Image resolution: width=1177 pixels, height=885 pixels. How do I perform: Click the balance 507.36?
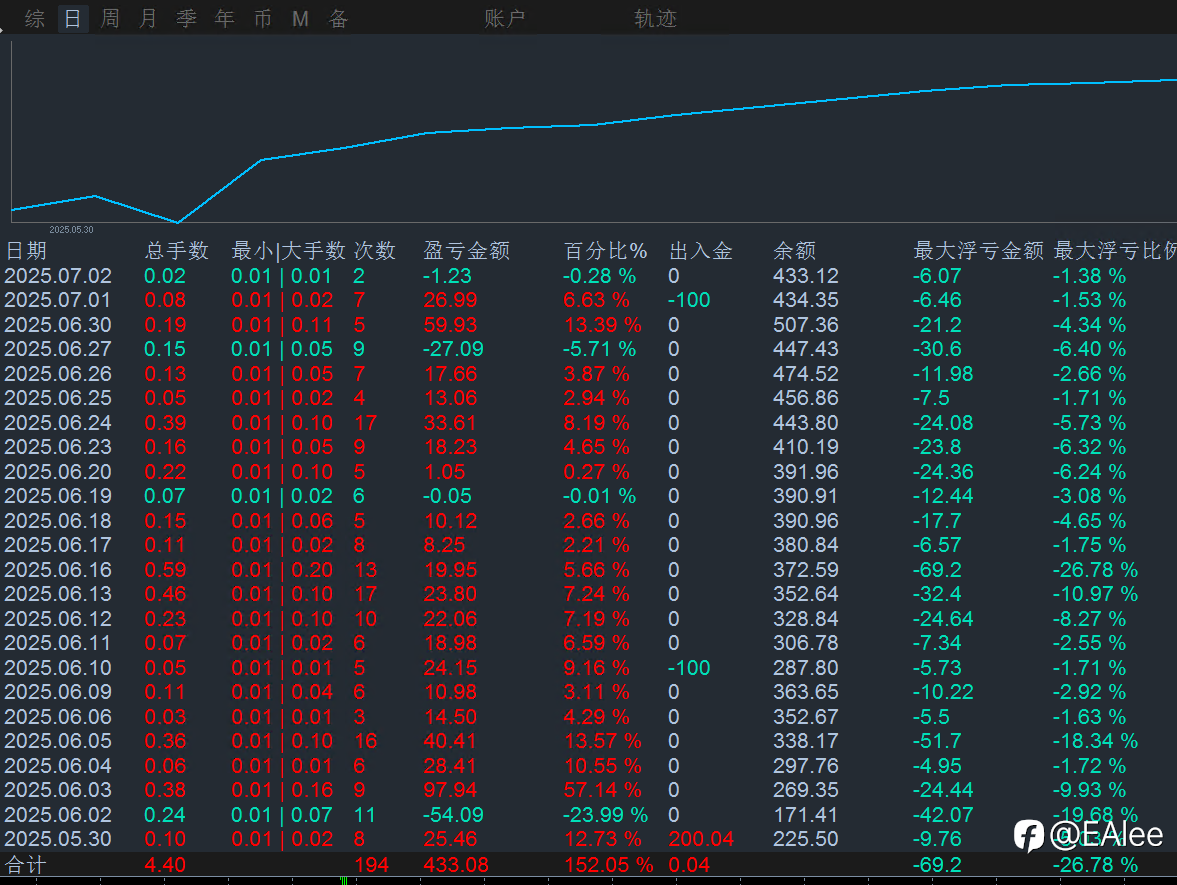pyautogui.click(x=805, y=325)
